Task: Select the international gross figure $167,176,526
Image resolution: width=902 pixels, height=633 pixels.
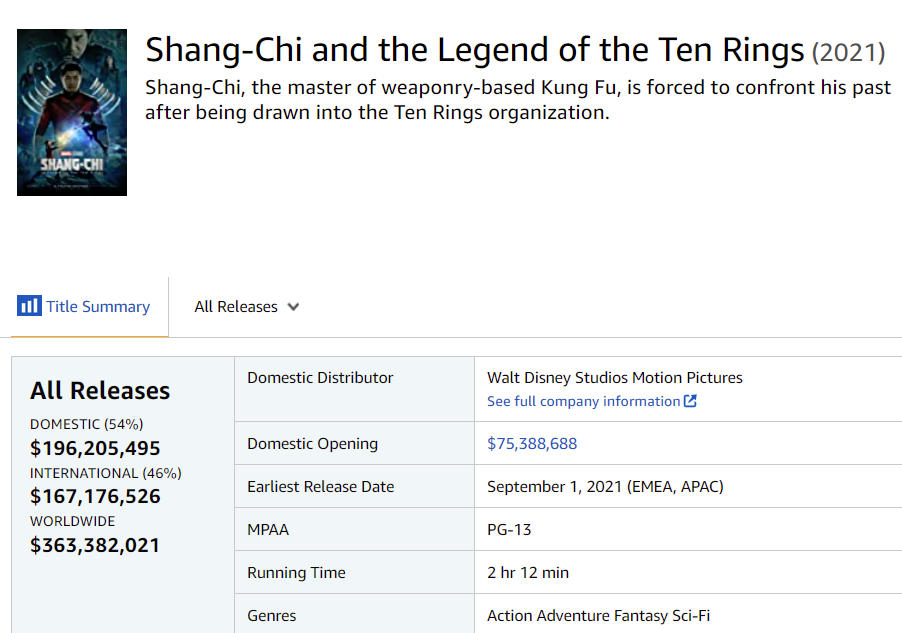Action: tap(95, 496)
